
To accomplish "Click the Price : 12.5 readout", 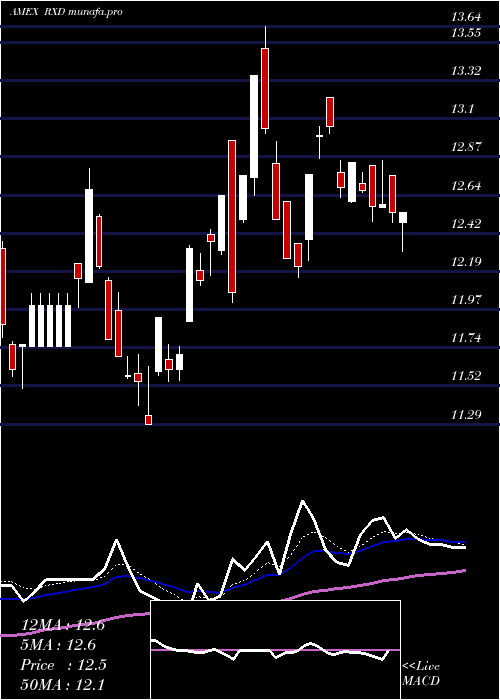I will [63, 665].
